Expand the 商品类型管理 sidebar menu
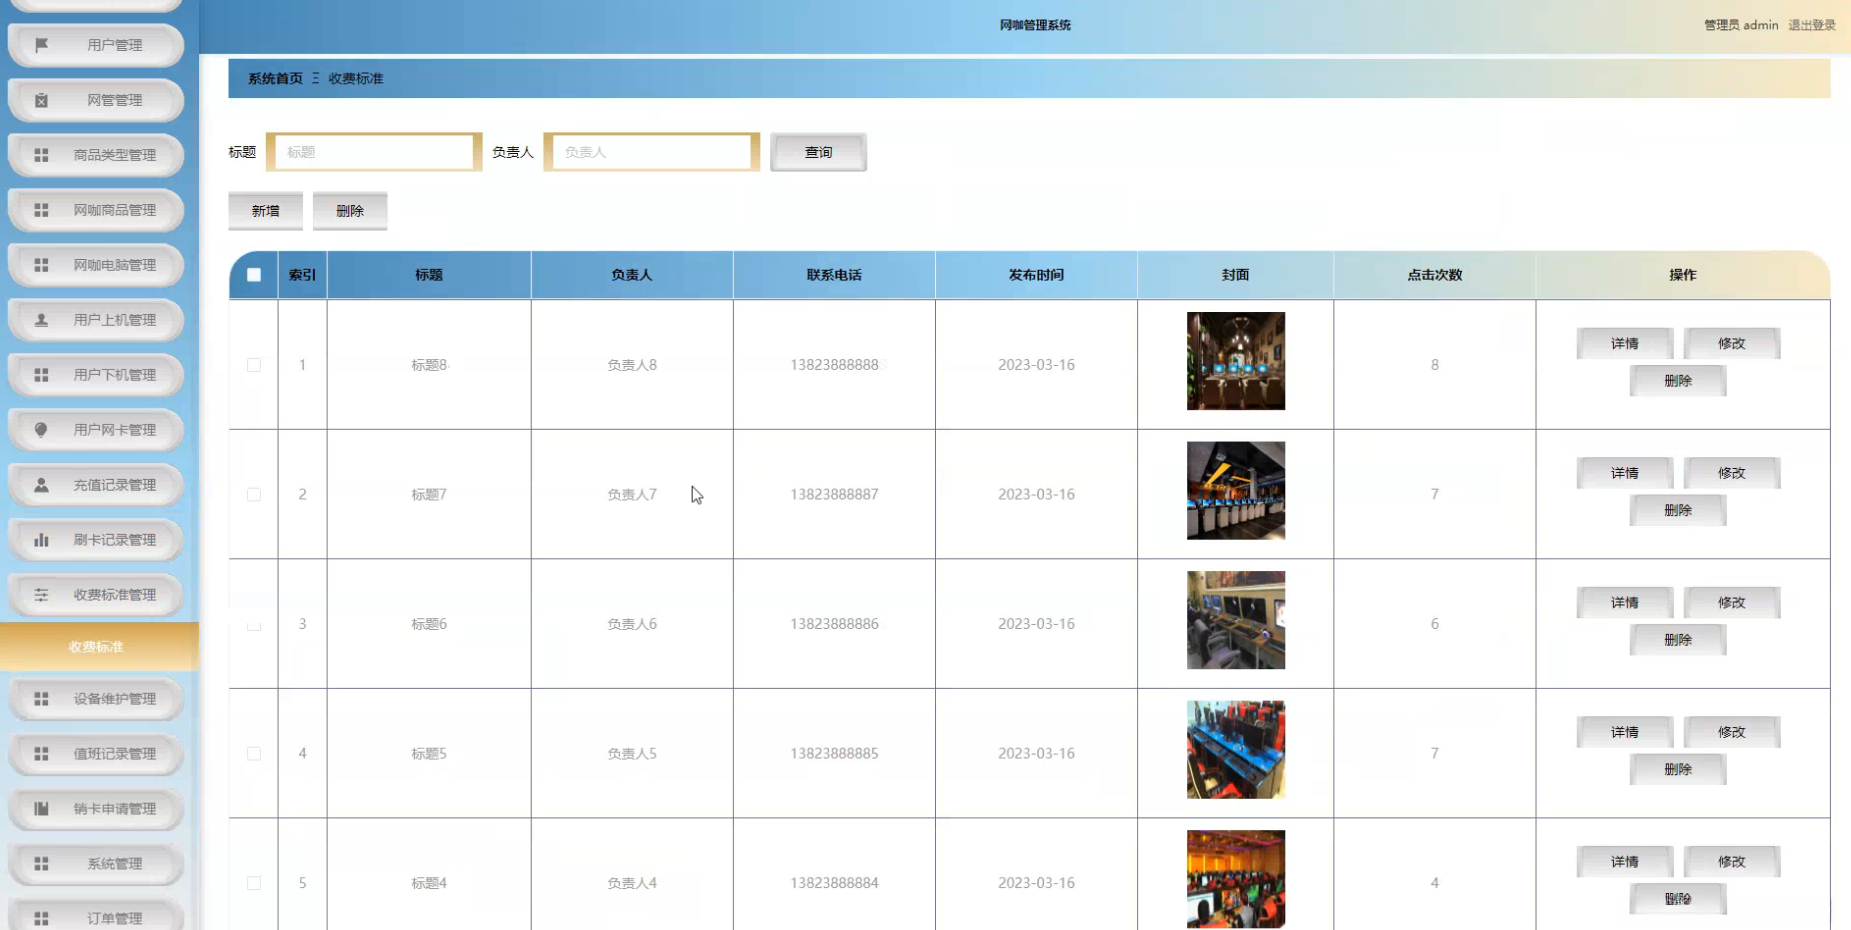 96,155
